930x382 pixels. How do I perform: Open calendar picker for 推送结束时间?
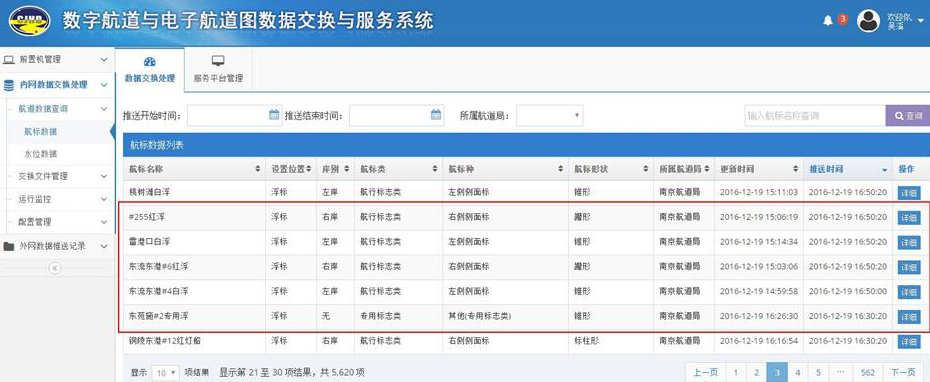tap(436, 114)
